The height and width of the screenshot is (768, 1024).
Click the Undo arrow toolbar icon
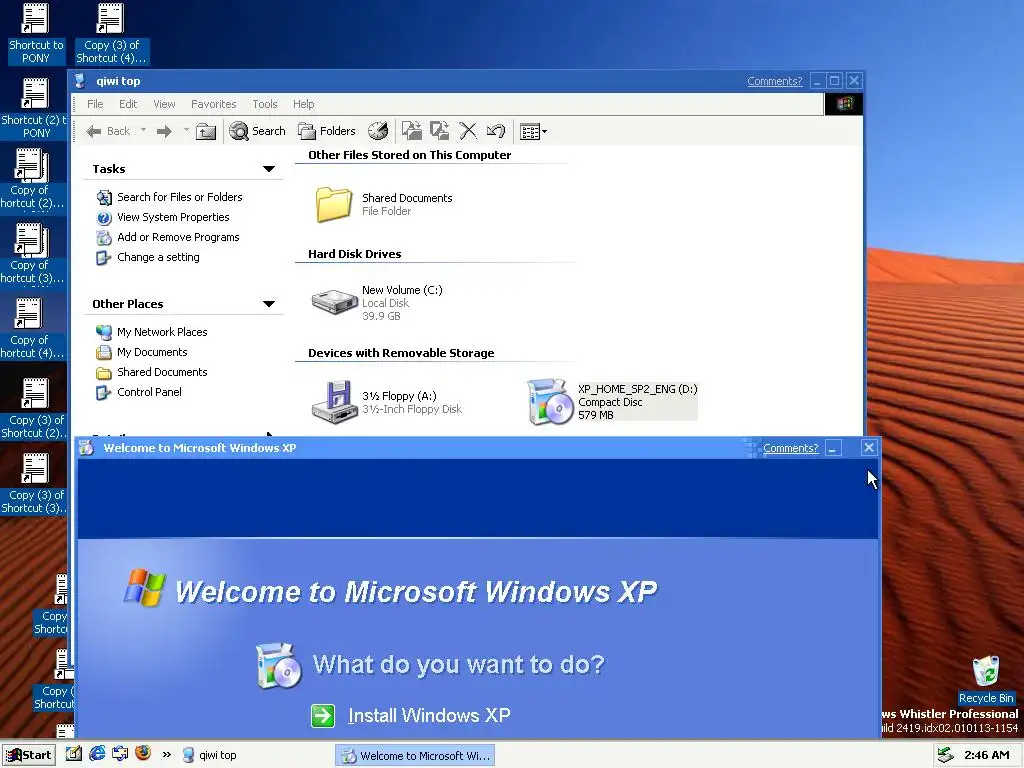pos(496,131)
